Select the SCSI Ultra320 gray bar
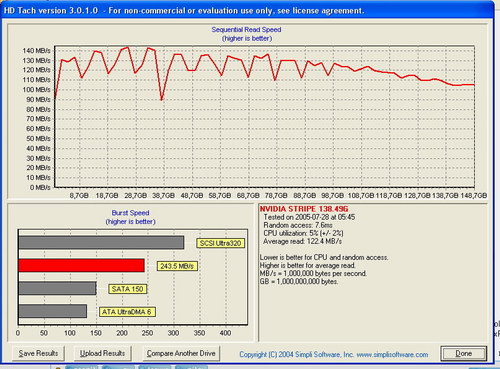The width and height of the screenshot is (500, 369). pos(101,243)
